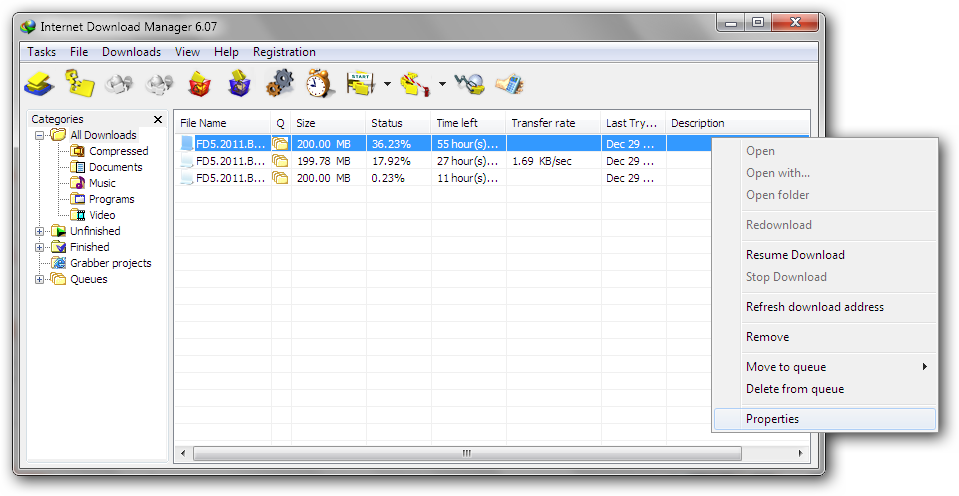This screenshot has height=496, width=959.
Task: Click the Resume toolbar icon
Action: click(x=80, y=84)
